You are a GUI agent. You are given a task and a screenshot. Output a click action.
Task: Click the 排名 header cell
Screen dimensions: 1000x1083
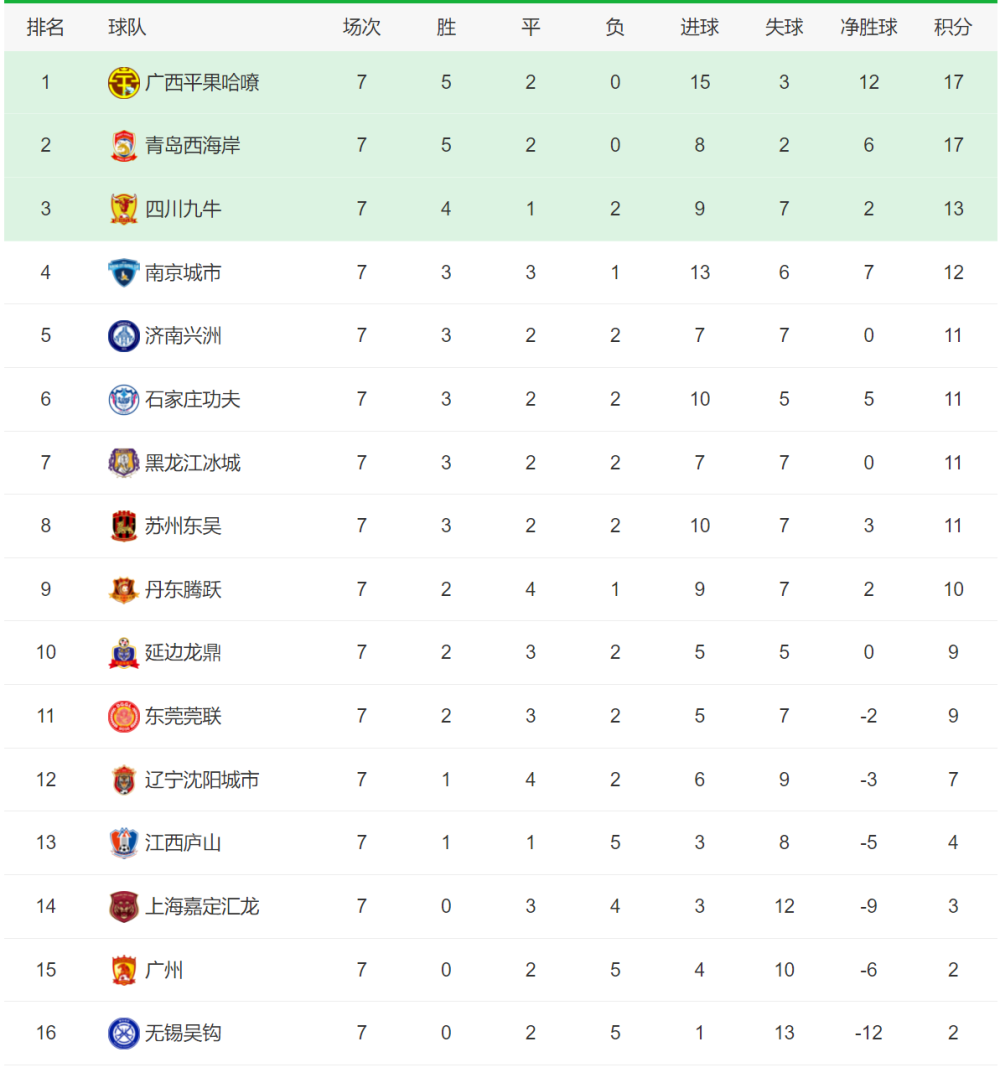click(46, 28)
